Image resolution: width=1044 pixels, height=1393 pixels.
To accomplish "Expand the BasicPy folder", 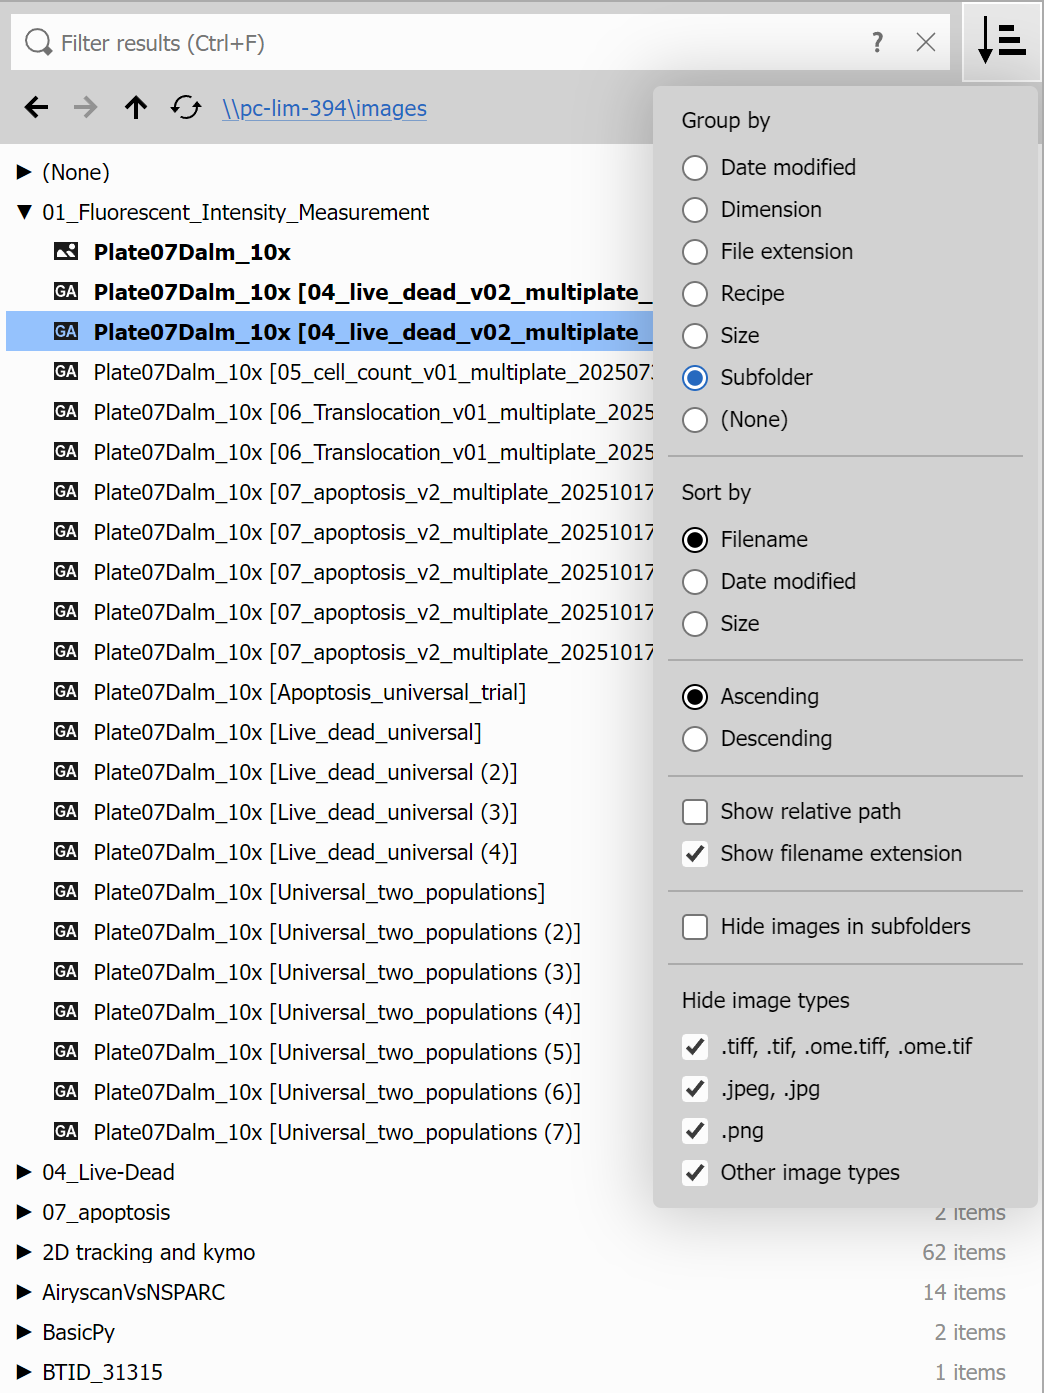I will [x=24, y=1332].
